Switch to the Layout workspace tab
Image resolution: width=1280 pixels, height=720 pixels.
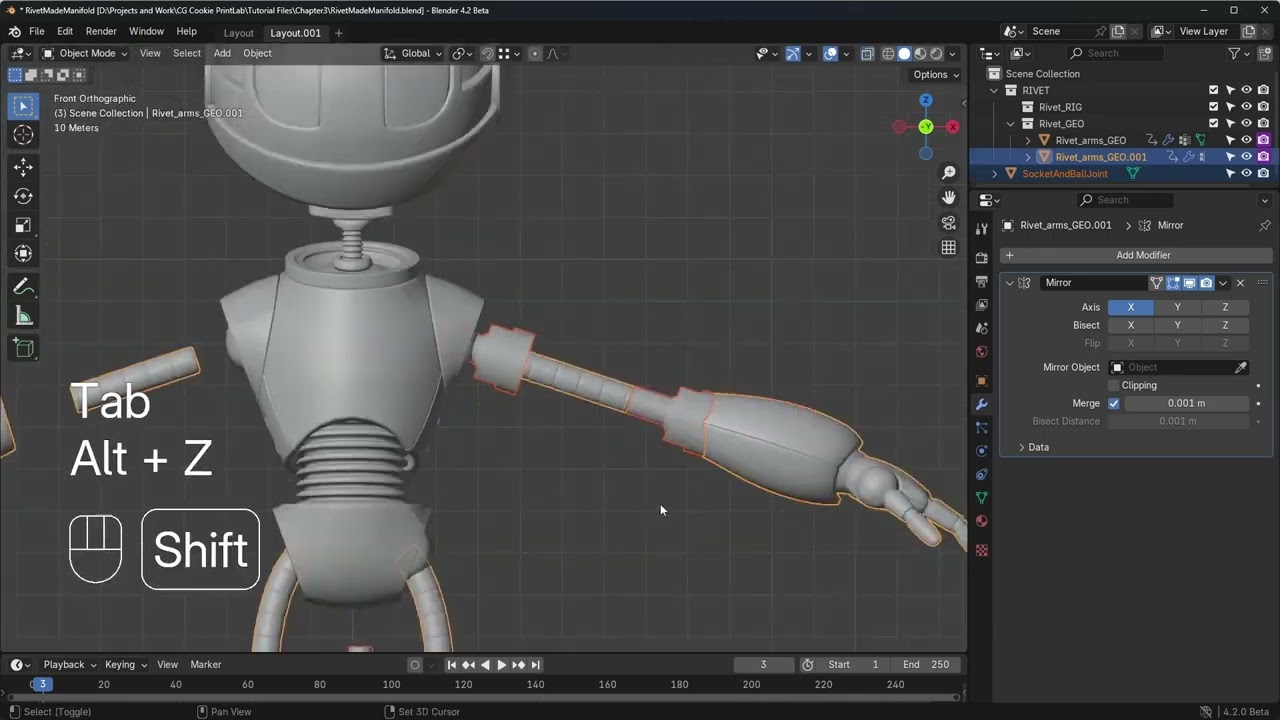238,33
